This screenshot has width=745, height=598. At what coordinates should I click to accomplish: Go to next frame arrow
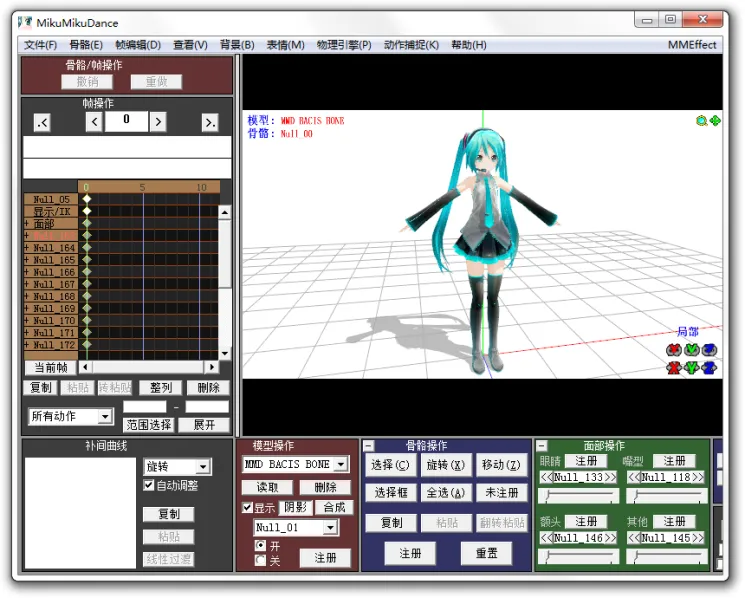[x=158, y=122]
